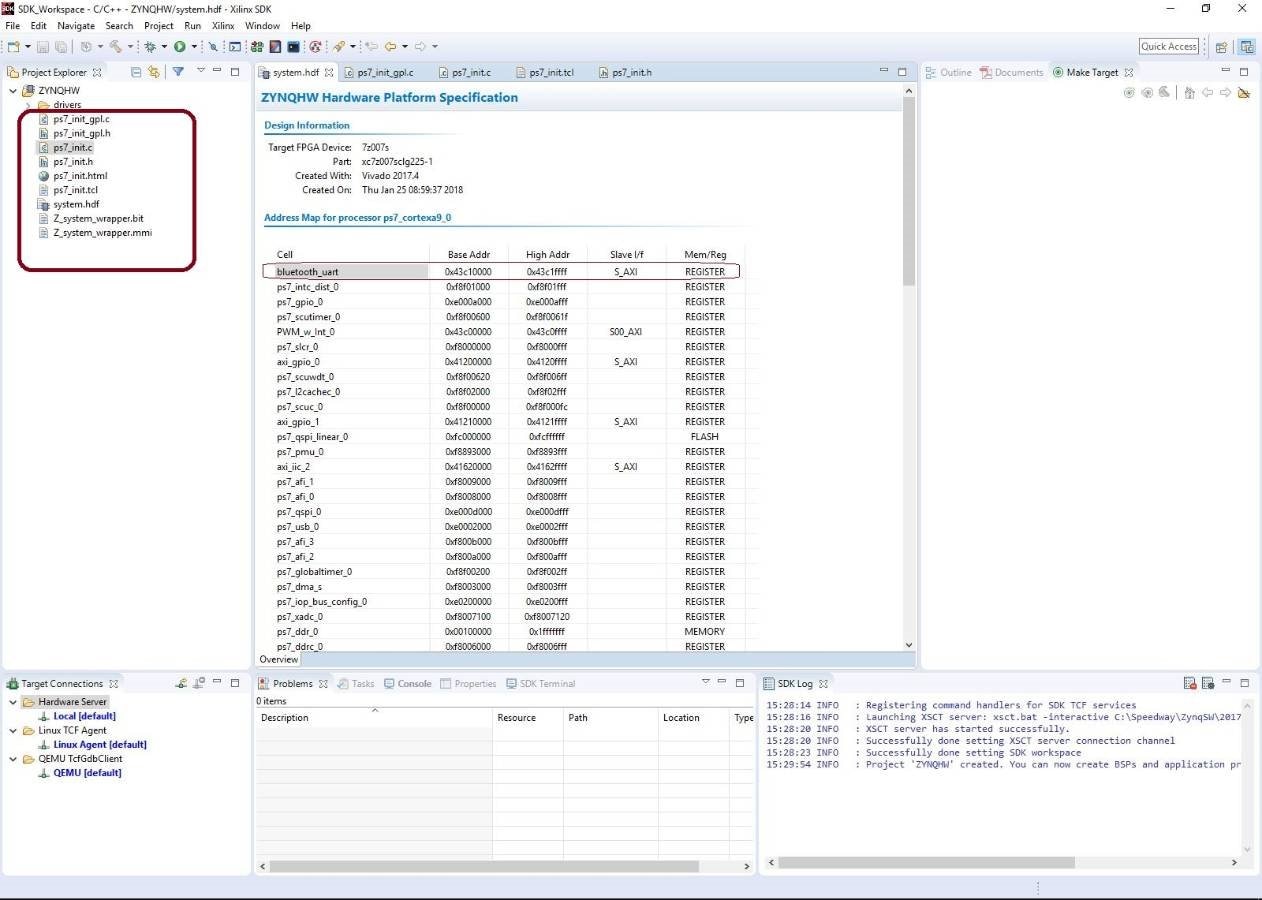Close the Project Explorer view

[97, 72]
